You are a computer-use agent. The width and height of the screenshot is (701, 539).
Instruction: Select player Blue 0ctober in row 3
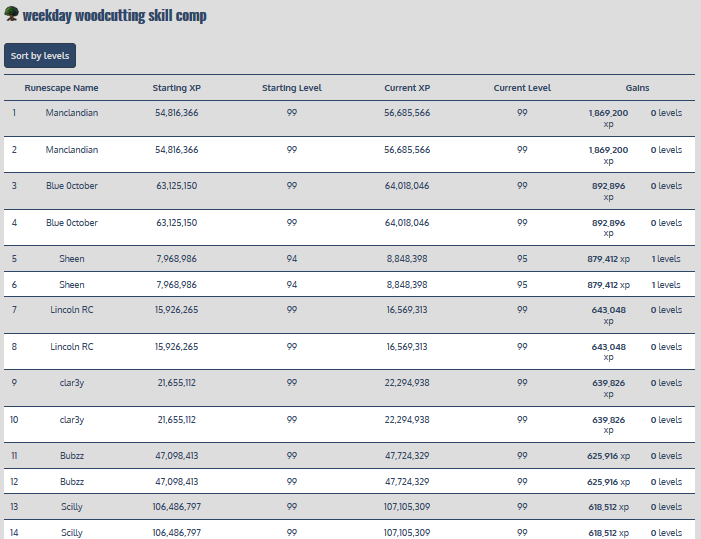[x=72, y=186]
